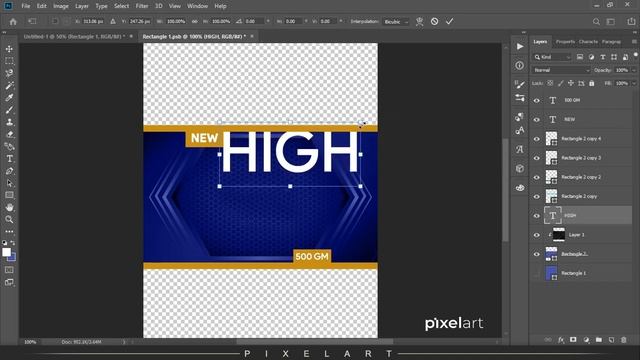
Task: Select the Move tool
Action: coord(9,49)
